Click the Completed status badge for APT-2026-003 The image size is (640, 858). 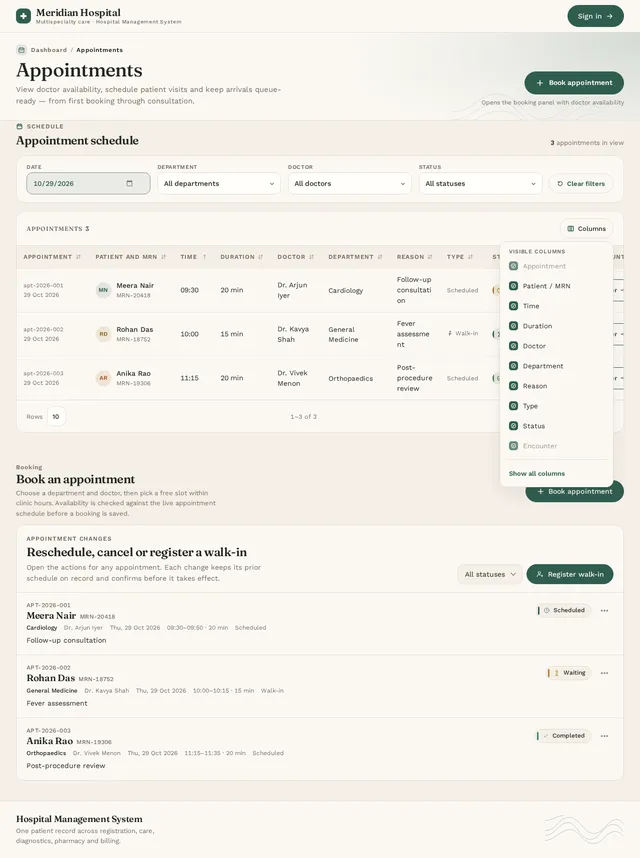563,736
